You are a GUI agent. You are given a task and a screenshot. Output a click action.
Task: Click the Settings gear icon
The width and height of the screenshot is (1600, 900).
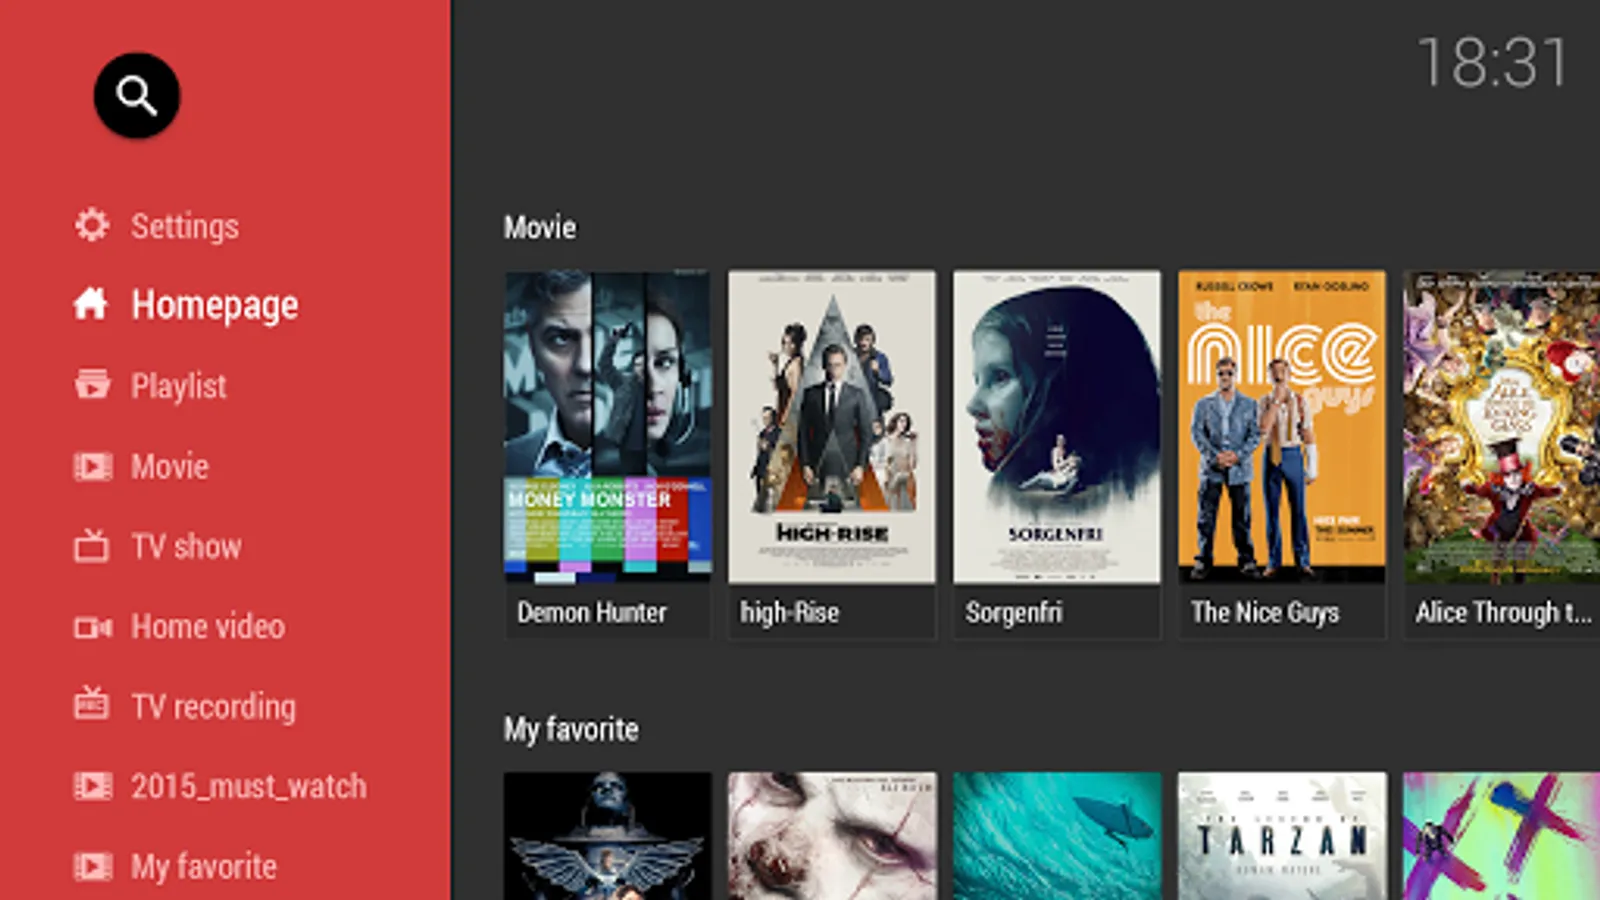tap(92, 225)
